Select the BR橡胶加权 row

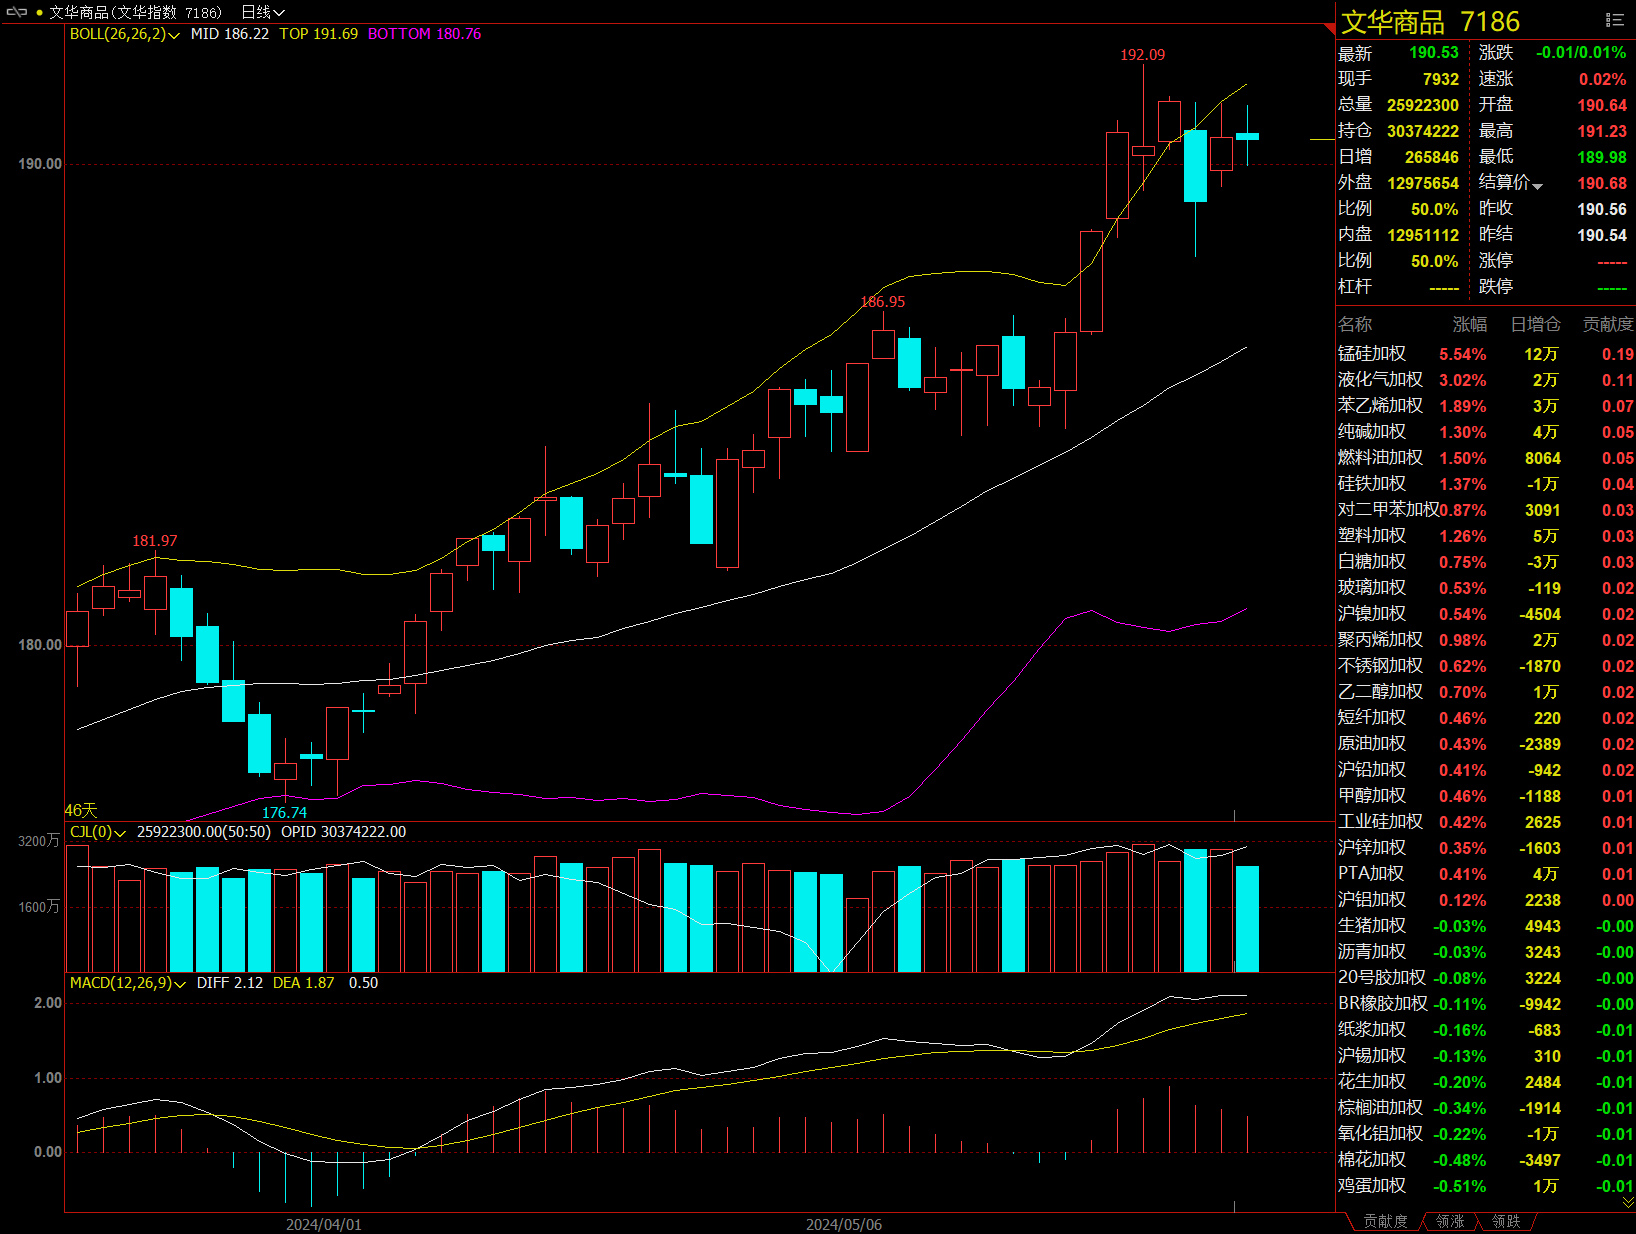(x=1486, y=1004)
